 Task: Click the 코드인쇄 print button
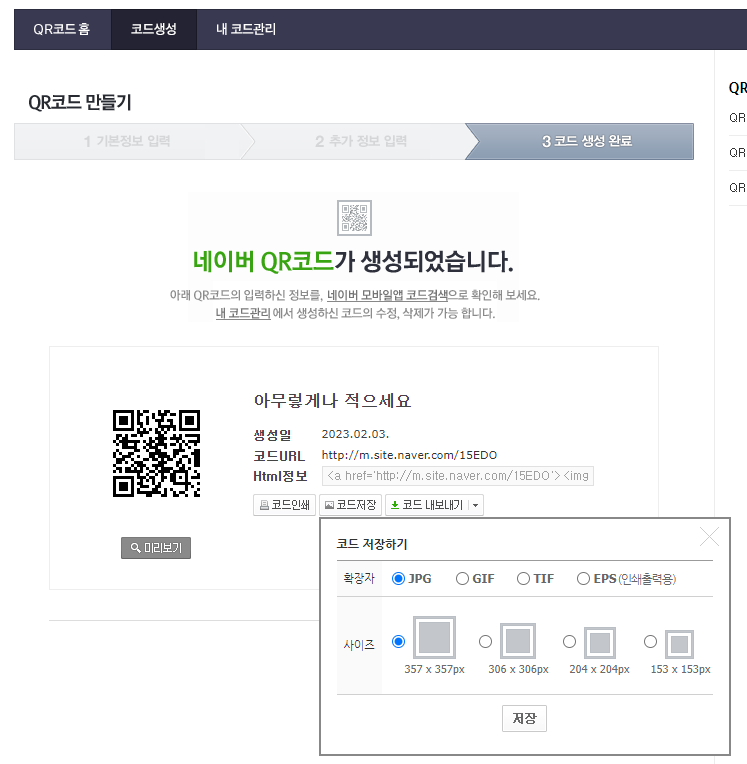coord(285,505)
